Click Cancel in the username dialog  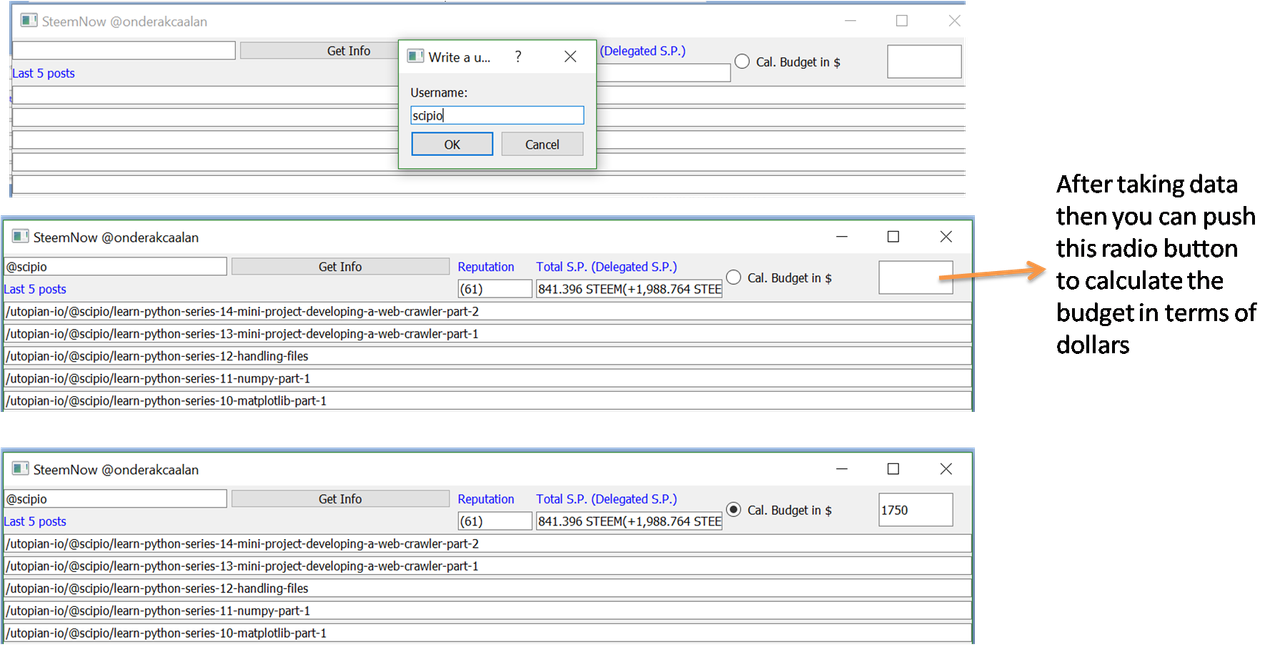point(542,144)
